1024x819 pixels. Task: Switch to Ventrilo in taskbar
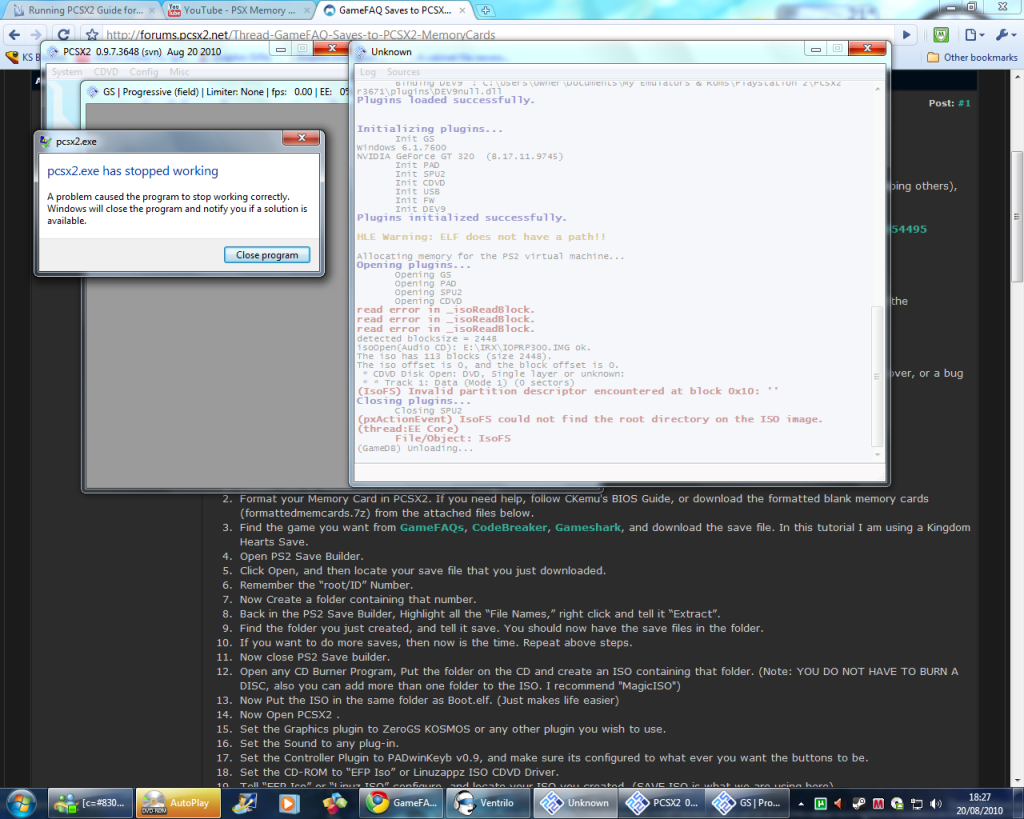488,803
